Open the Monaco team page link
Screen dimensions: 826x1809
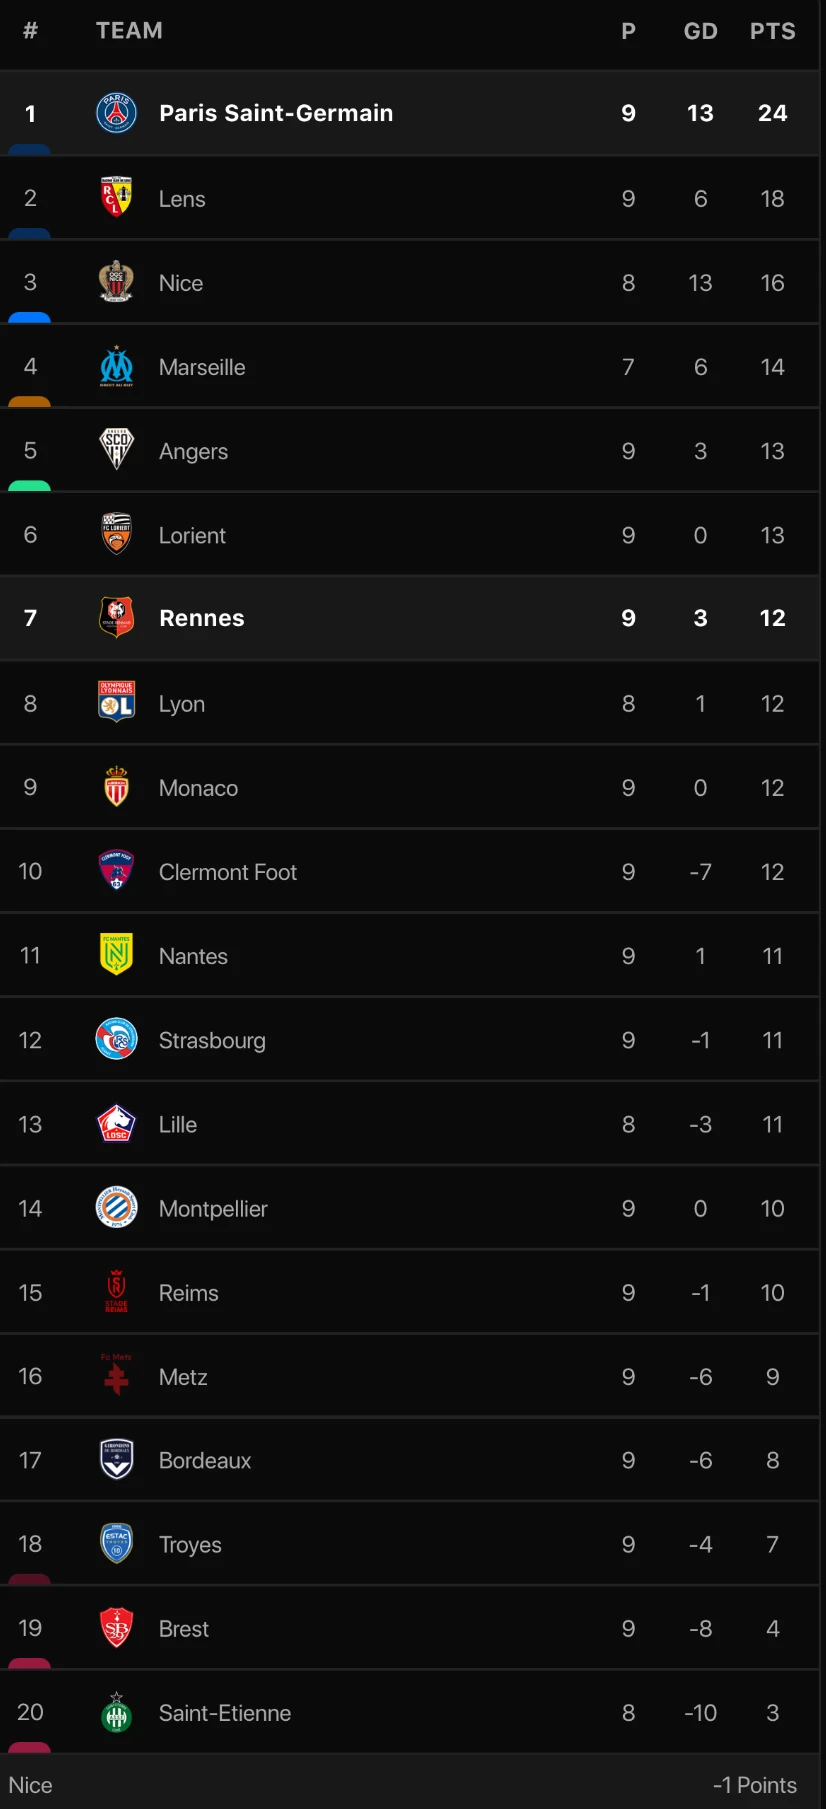coord(198,788)
